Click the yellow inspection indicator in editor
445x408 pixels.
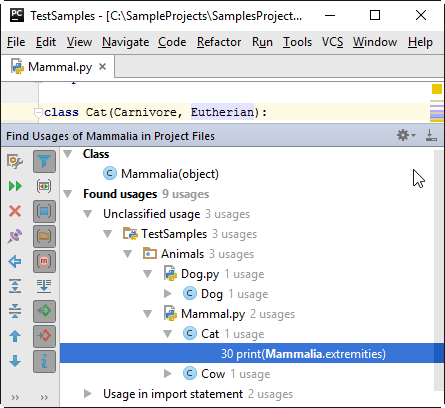coord(437,89)
